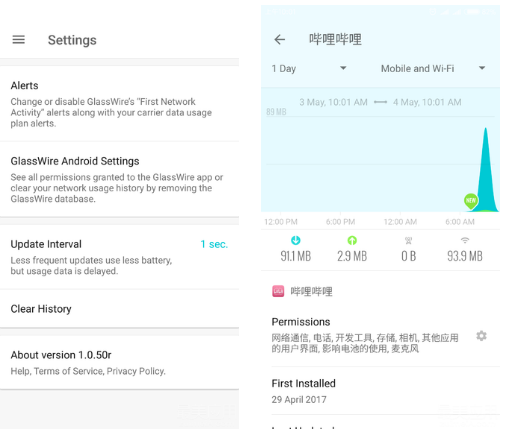Tap the pink 哔哩哔哩 app icon
This screenshot has width=505, height=434.
point(278,291)
